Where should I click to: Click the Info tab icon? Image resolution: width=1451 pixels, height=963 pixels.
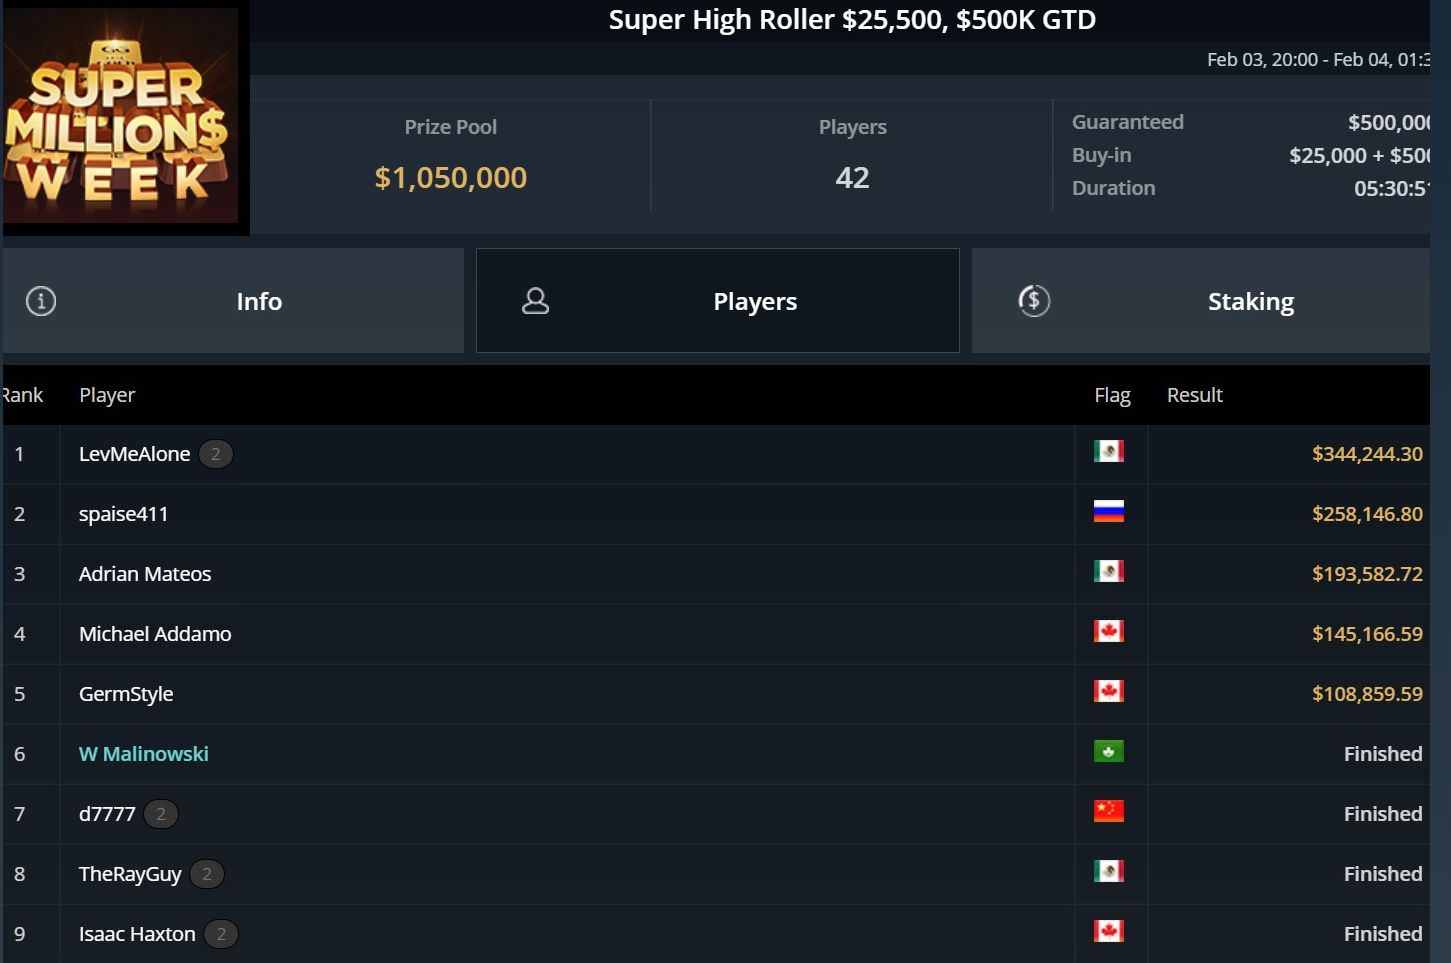coord(41,301)
